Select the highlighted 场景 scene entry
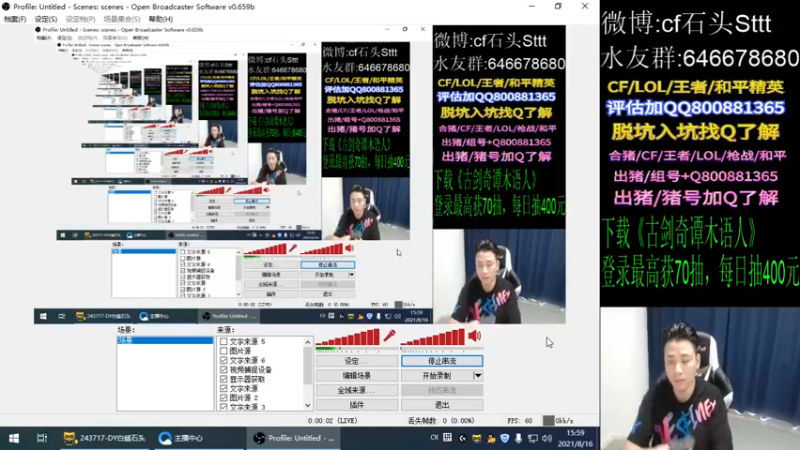Viewport: 800px width, 450px height. click(165, 340)
